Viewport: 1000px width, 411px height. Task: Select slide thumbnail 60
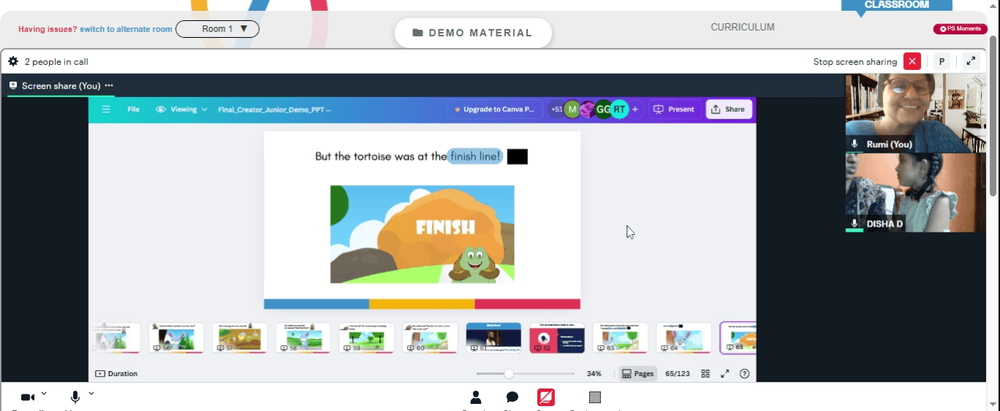point(430,338)
